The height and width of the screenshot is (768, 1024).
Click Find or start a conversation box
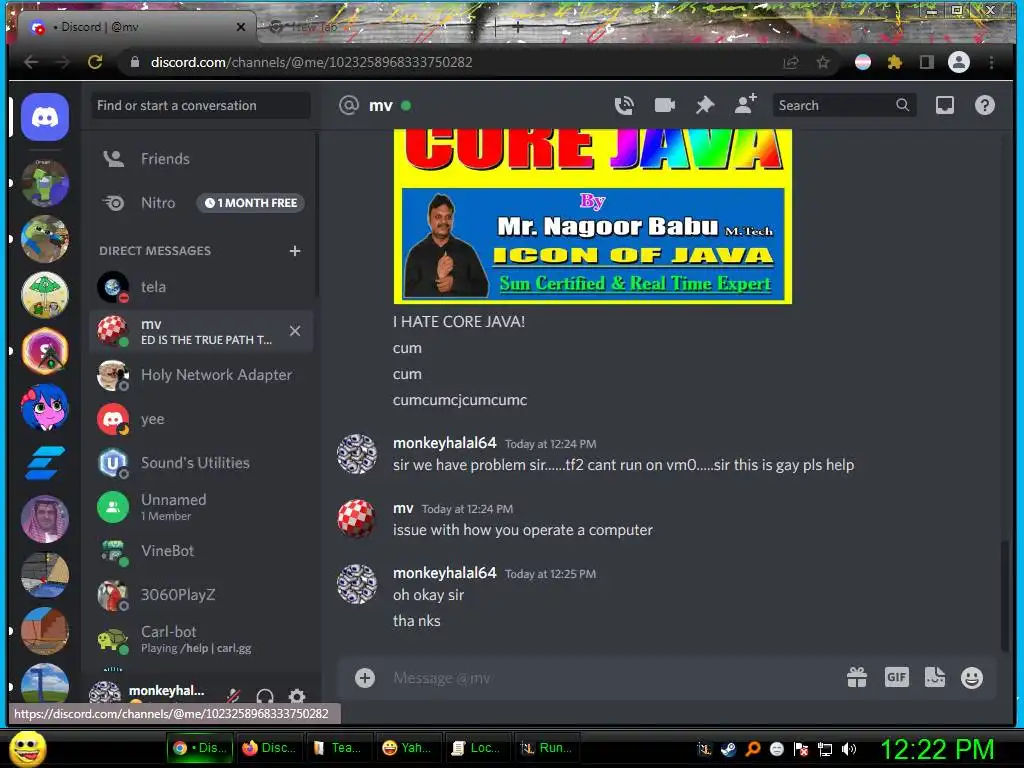point(200,105)
